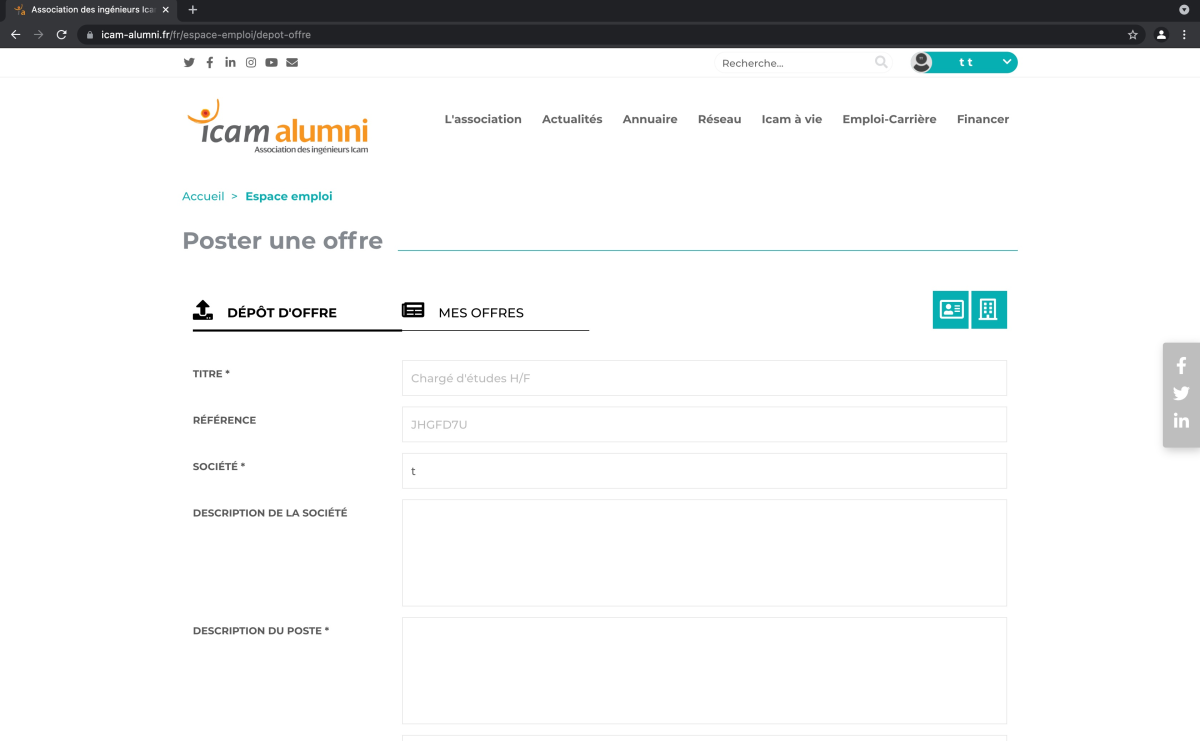Focus the Titre input field
Viewport: 1200px width, 741px height.
pos(703,378)
